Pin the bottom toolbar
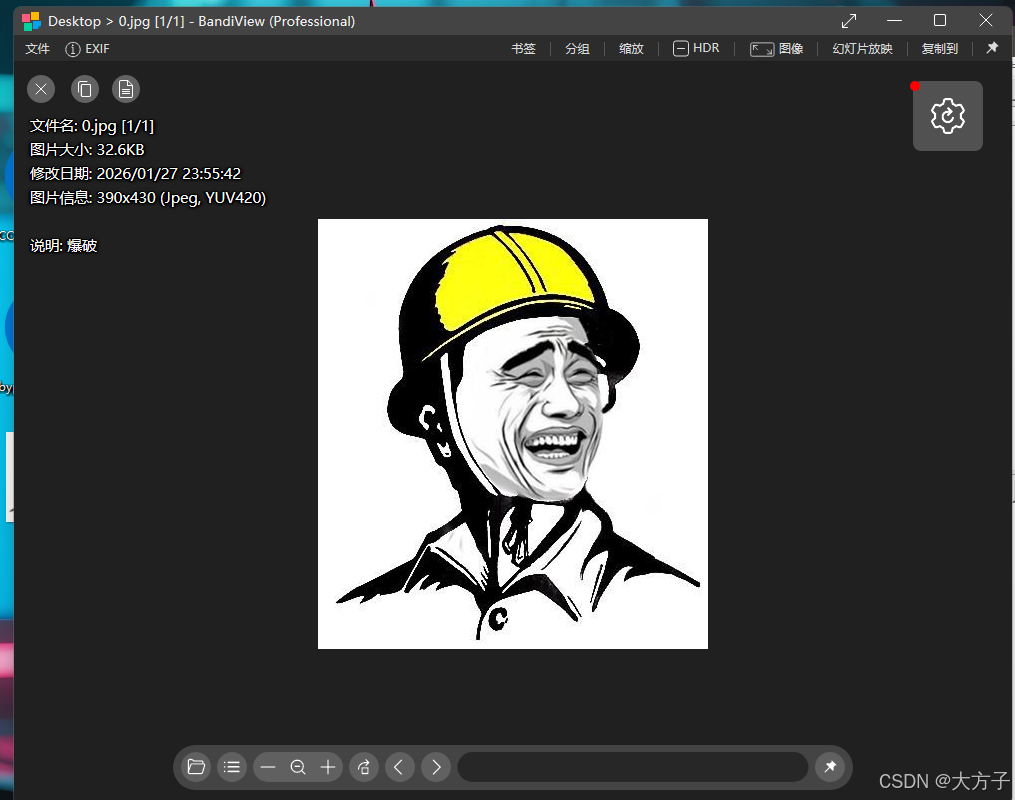The height and width of the screenshot is (800, 1015). coord(830,768)
